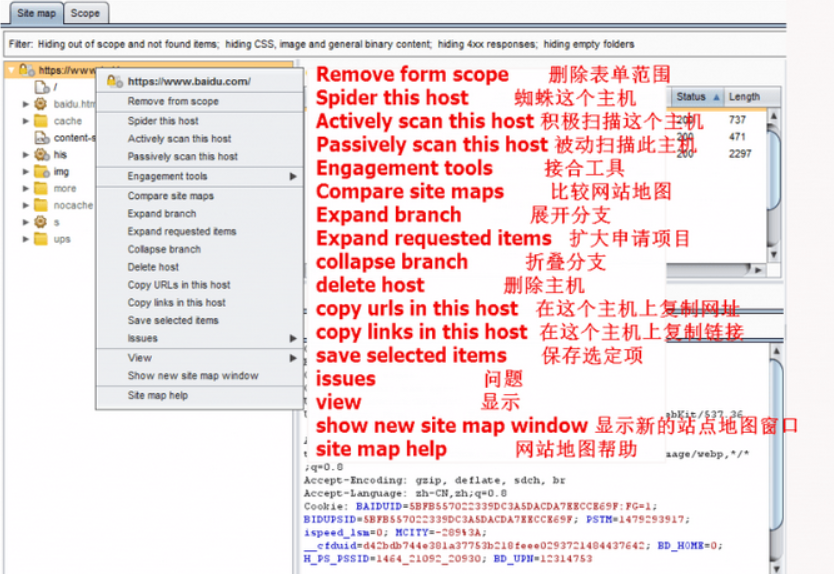Viewport: 834px width, 574px height.
Task: Choose Spider this host from context menu
Action: click(163, 120)
